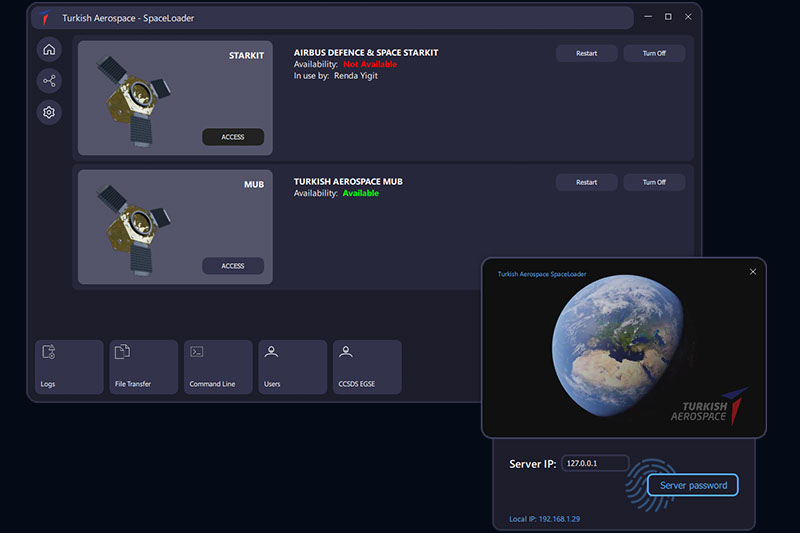Viewport: 800px width, 533px height.
Task: Click the Server password field
Action: click(x=693, y=485)
